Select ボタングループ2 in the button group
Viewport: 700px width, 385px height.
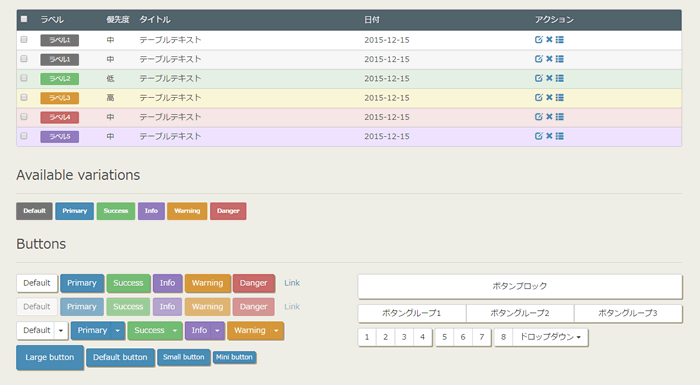[520, 313]
